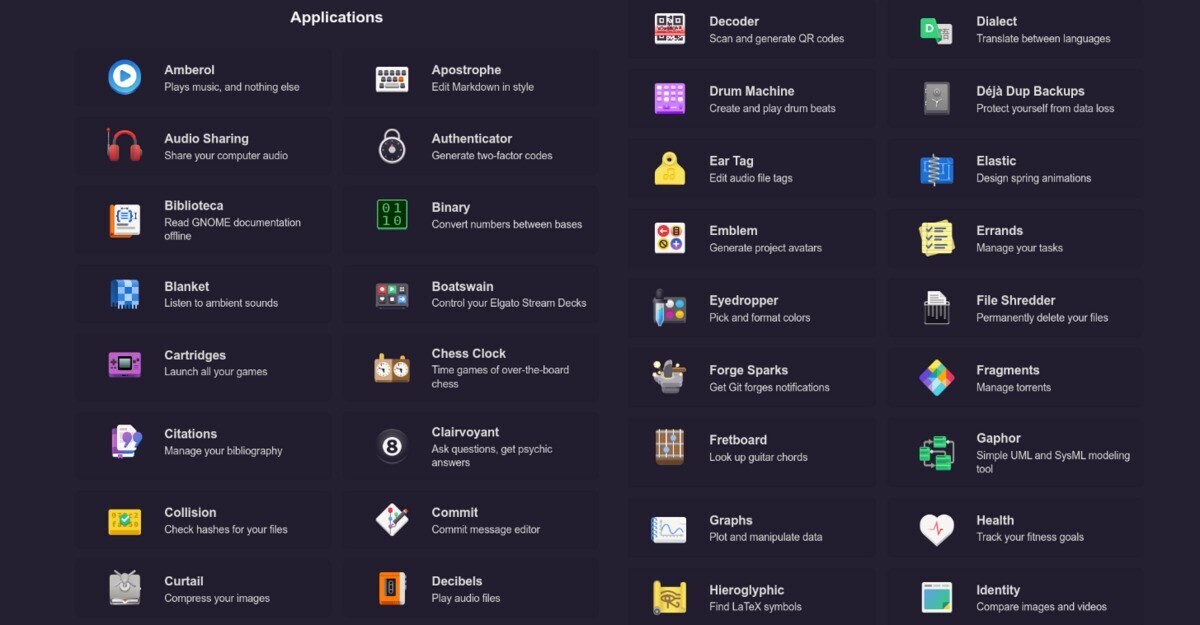This screenshot has width=1200, height=625.
Task: Click 'Convert numbers between bases' text
Action: click(507, 225)
